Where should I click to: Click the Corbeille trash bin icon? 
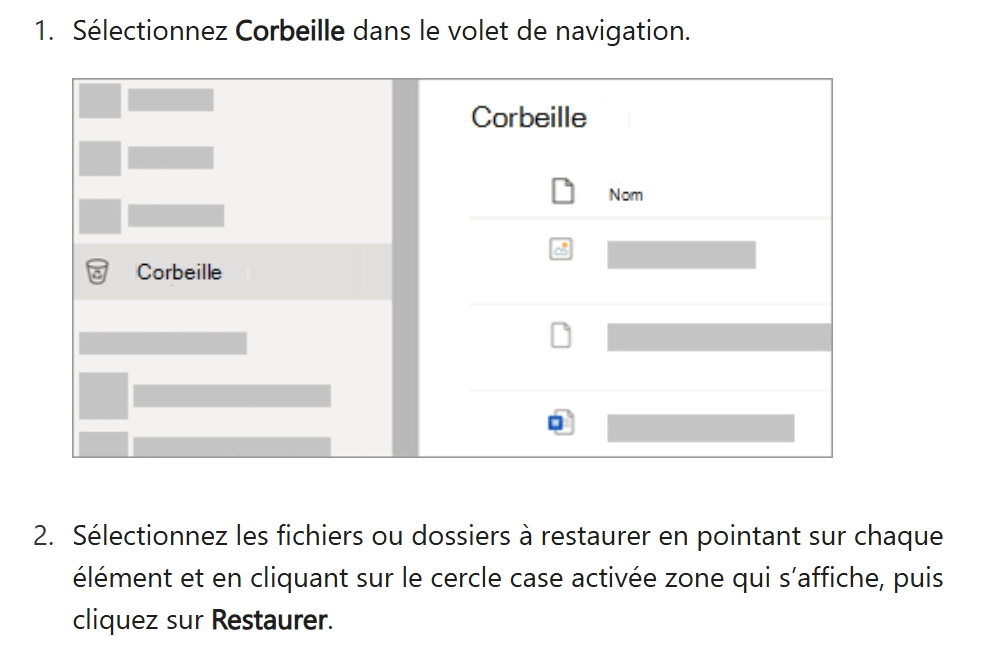pyautogui.click(x=97, y=272)
